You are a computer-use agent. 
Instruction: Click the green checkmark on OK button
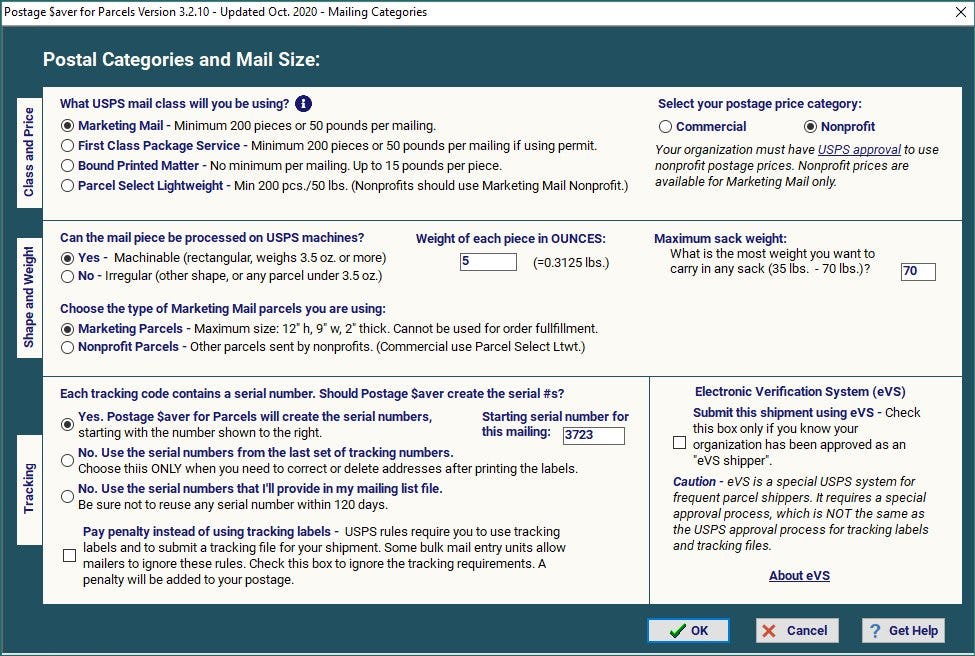[x=677, y=631]
